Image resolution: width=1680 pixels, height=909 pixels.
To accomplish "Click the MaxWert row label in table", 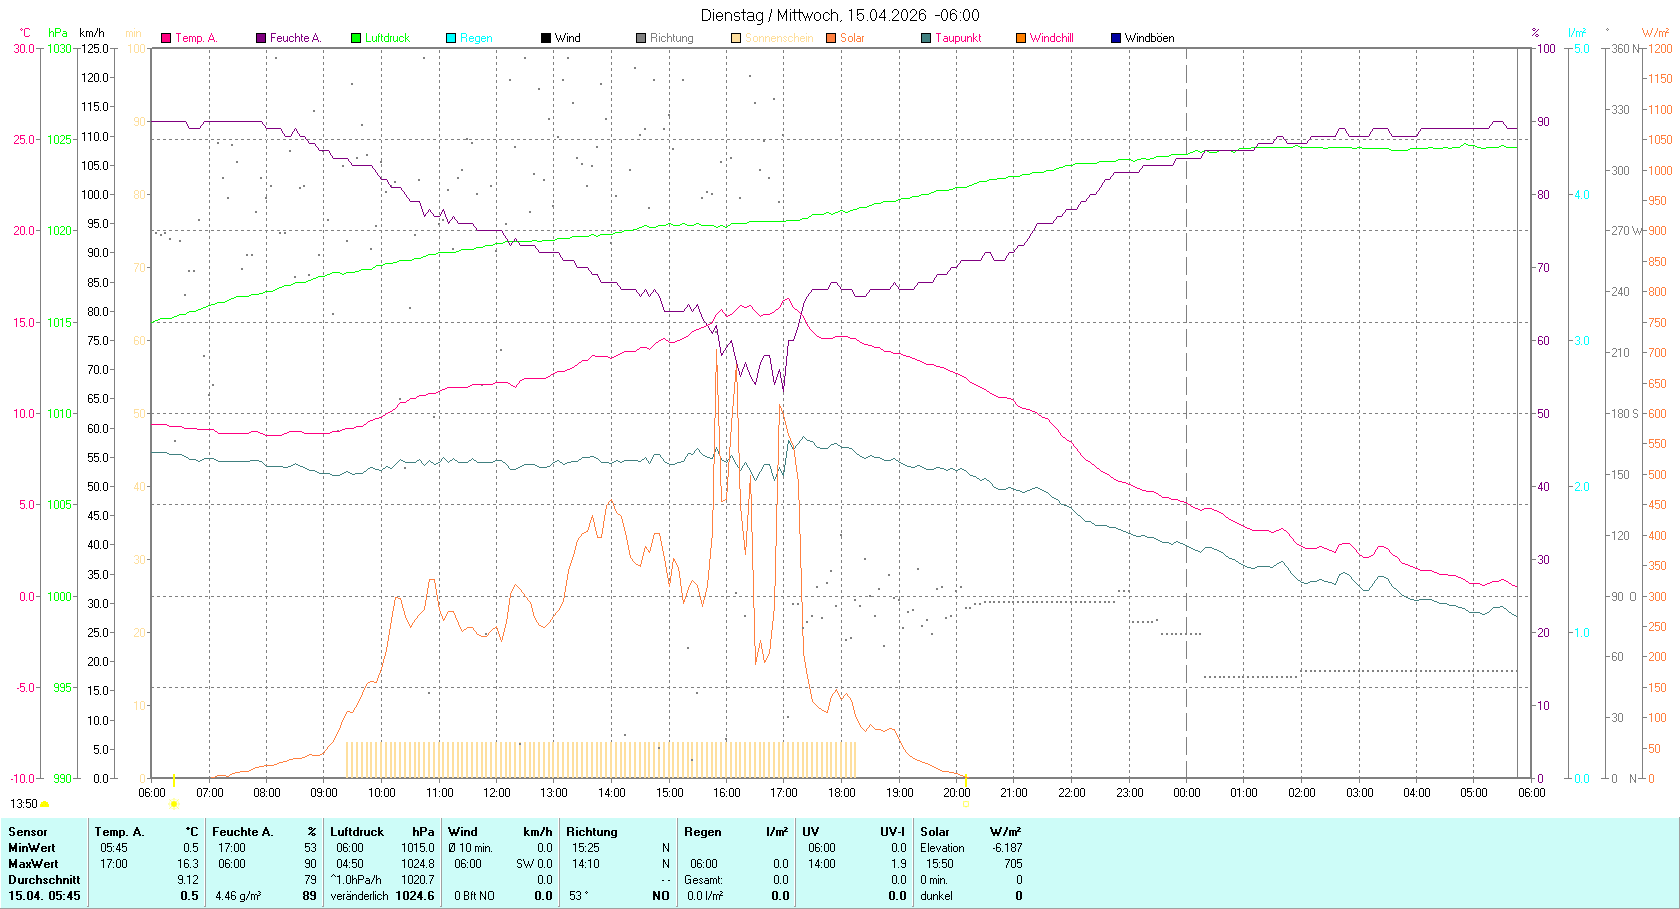I will (33, 864).
